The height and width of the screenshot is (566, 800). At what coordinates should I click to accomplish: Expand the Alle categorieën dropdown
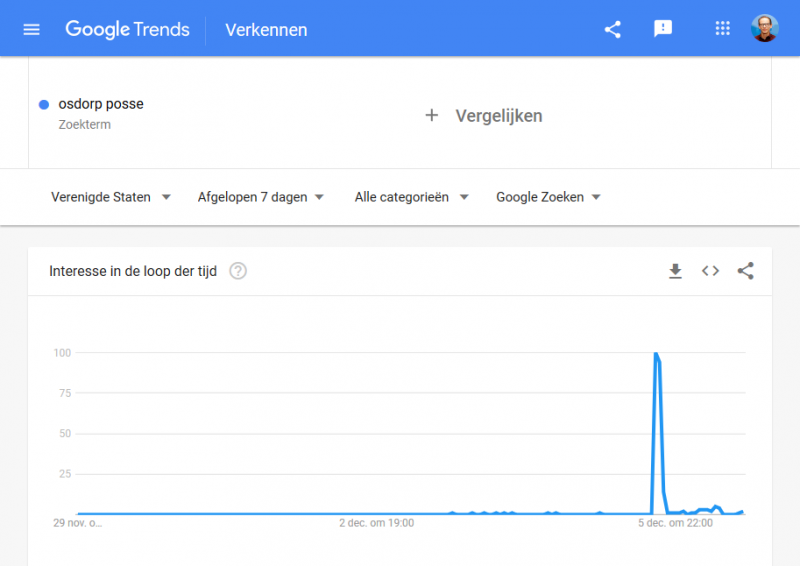tap(411, 197)
